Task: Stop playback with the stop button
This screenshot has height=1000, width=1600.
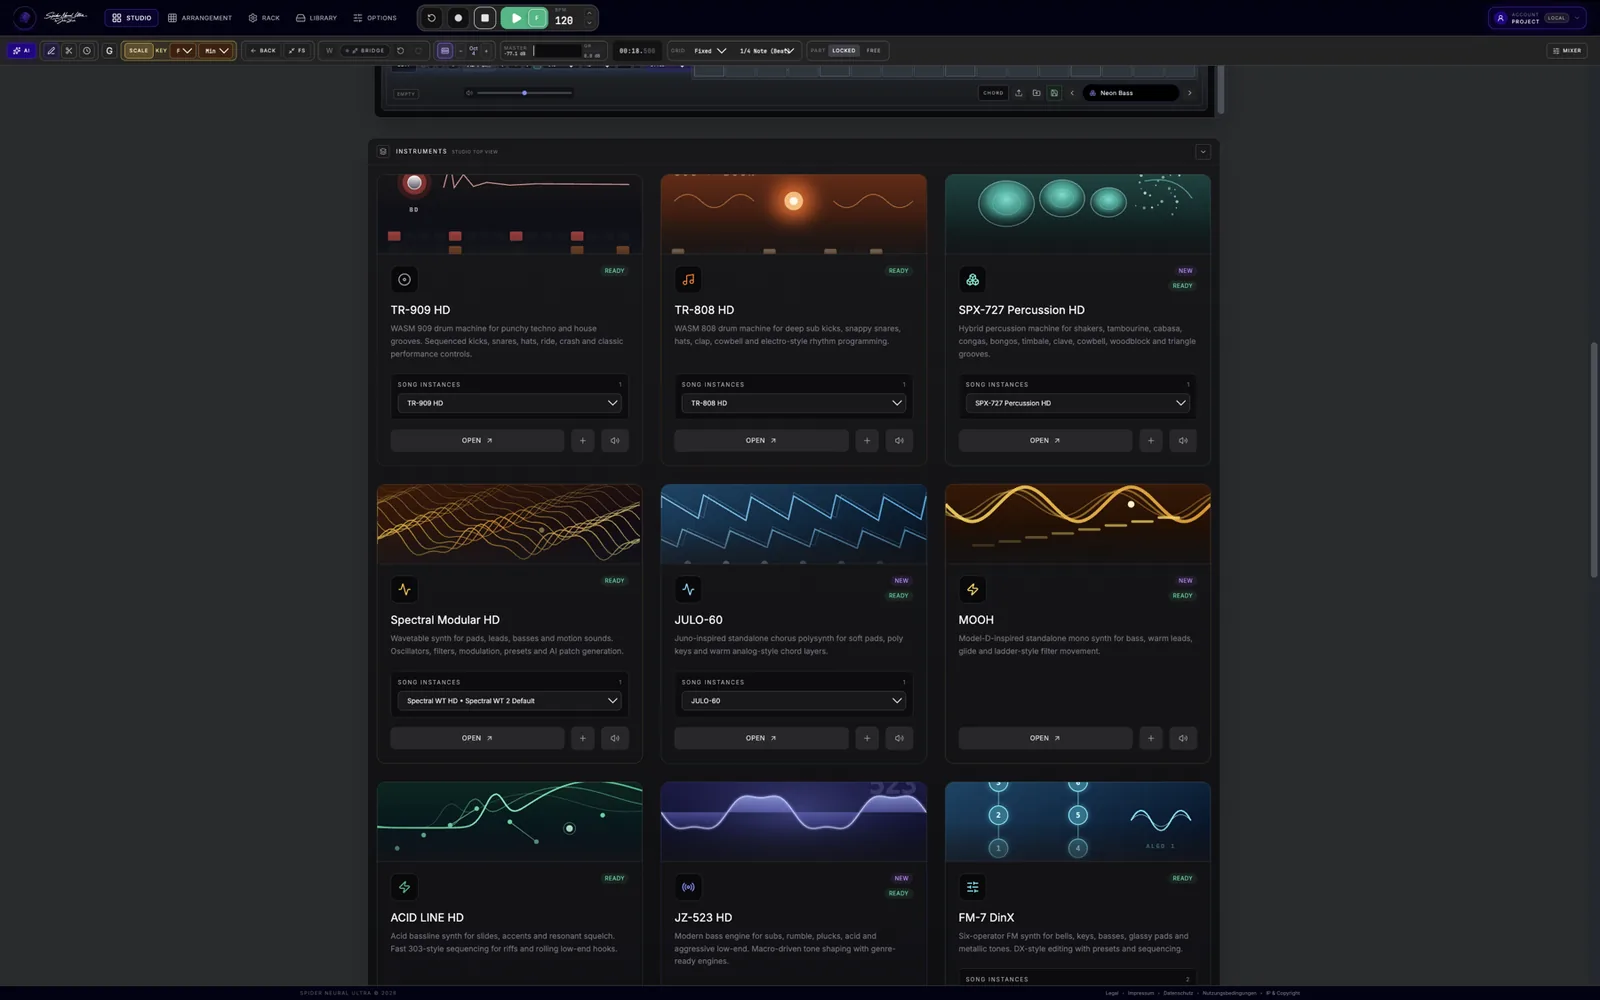Action: (485, 18)
